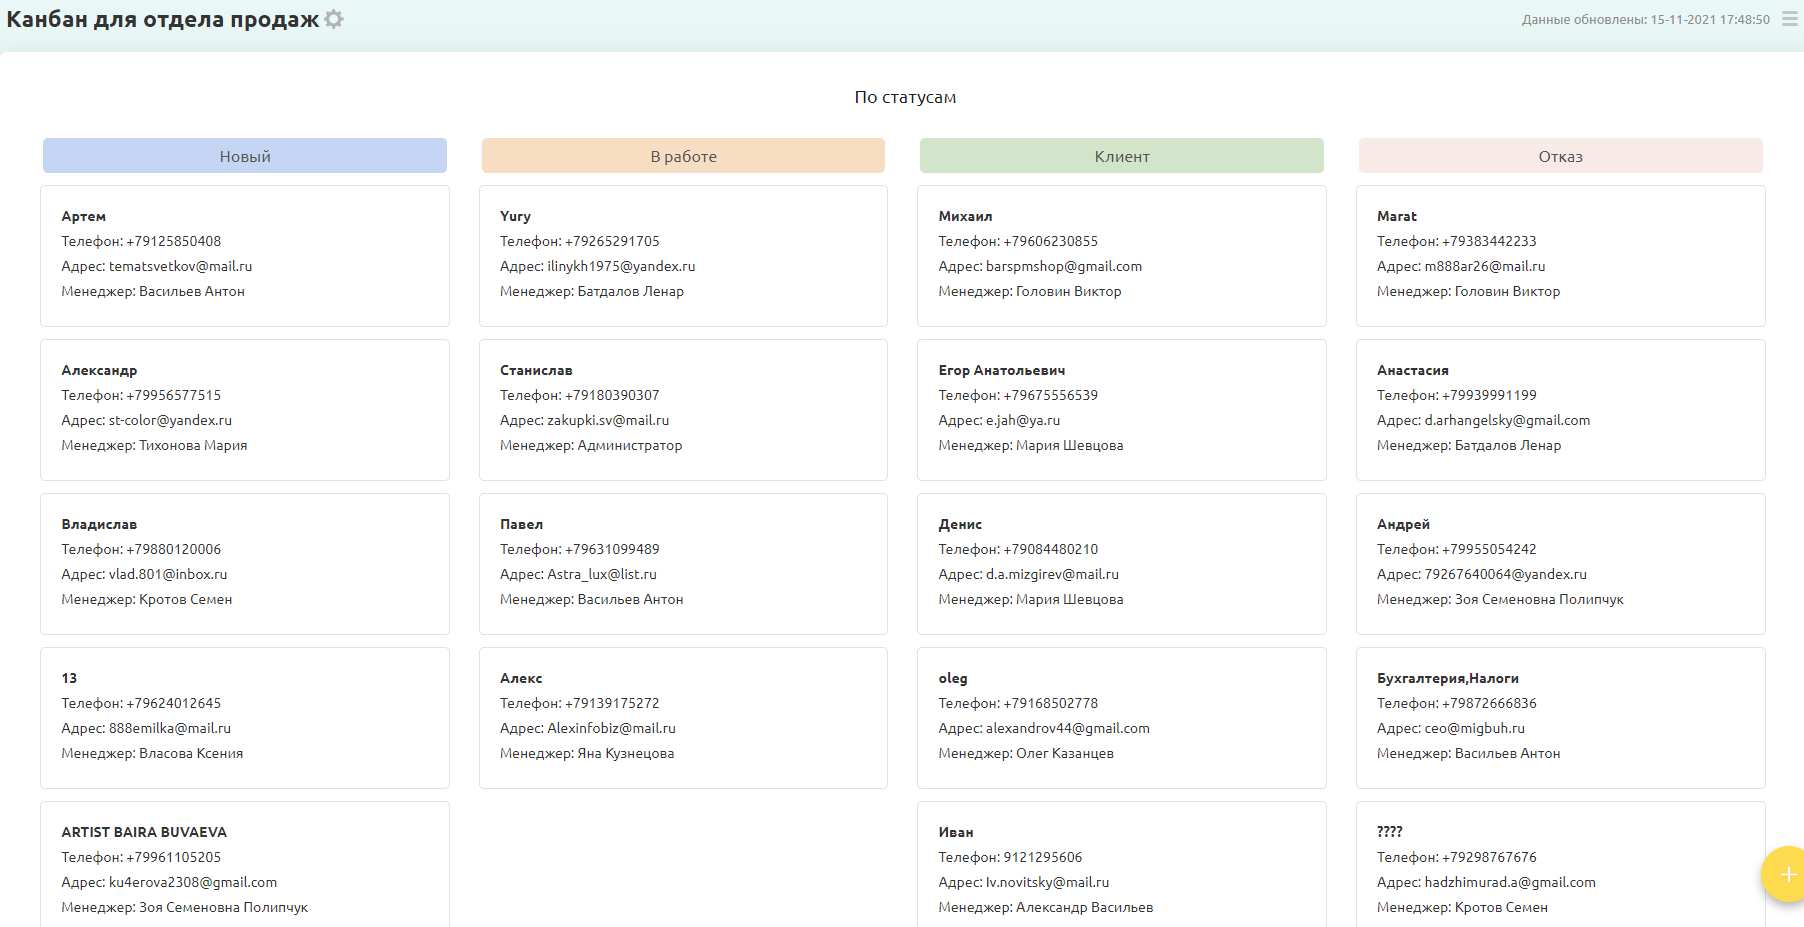Open settings gear next to dashboard title
Image resolution: width=1804 pixels, height=927 pixels.
click(334, 19)
